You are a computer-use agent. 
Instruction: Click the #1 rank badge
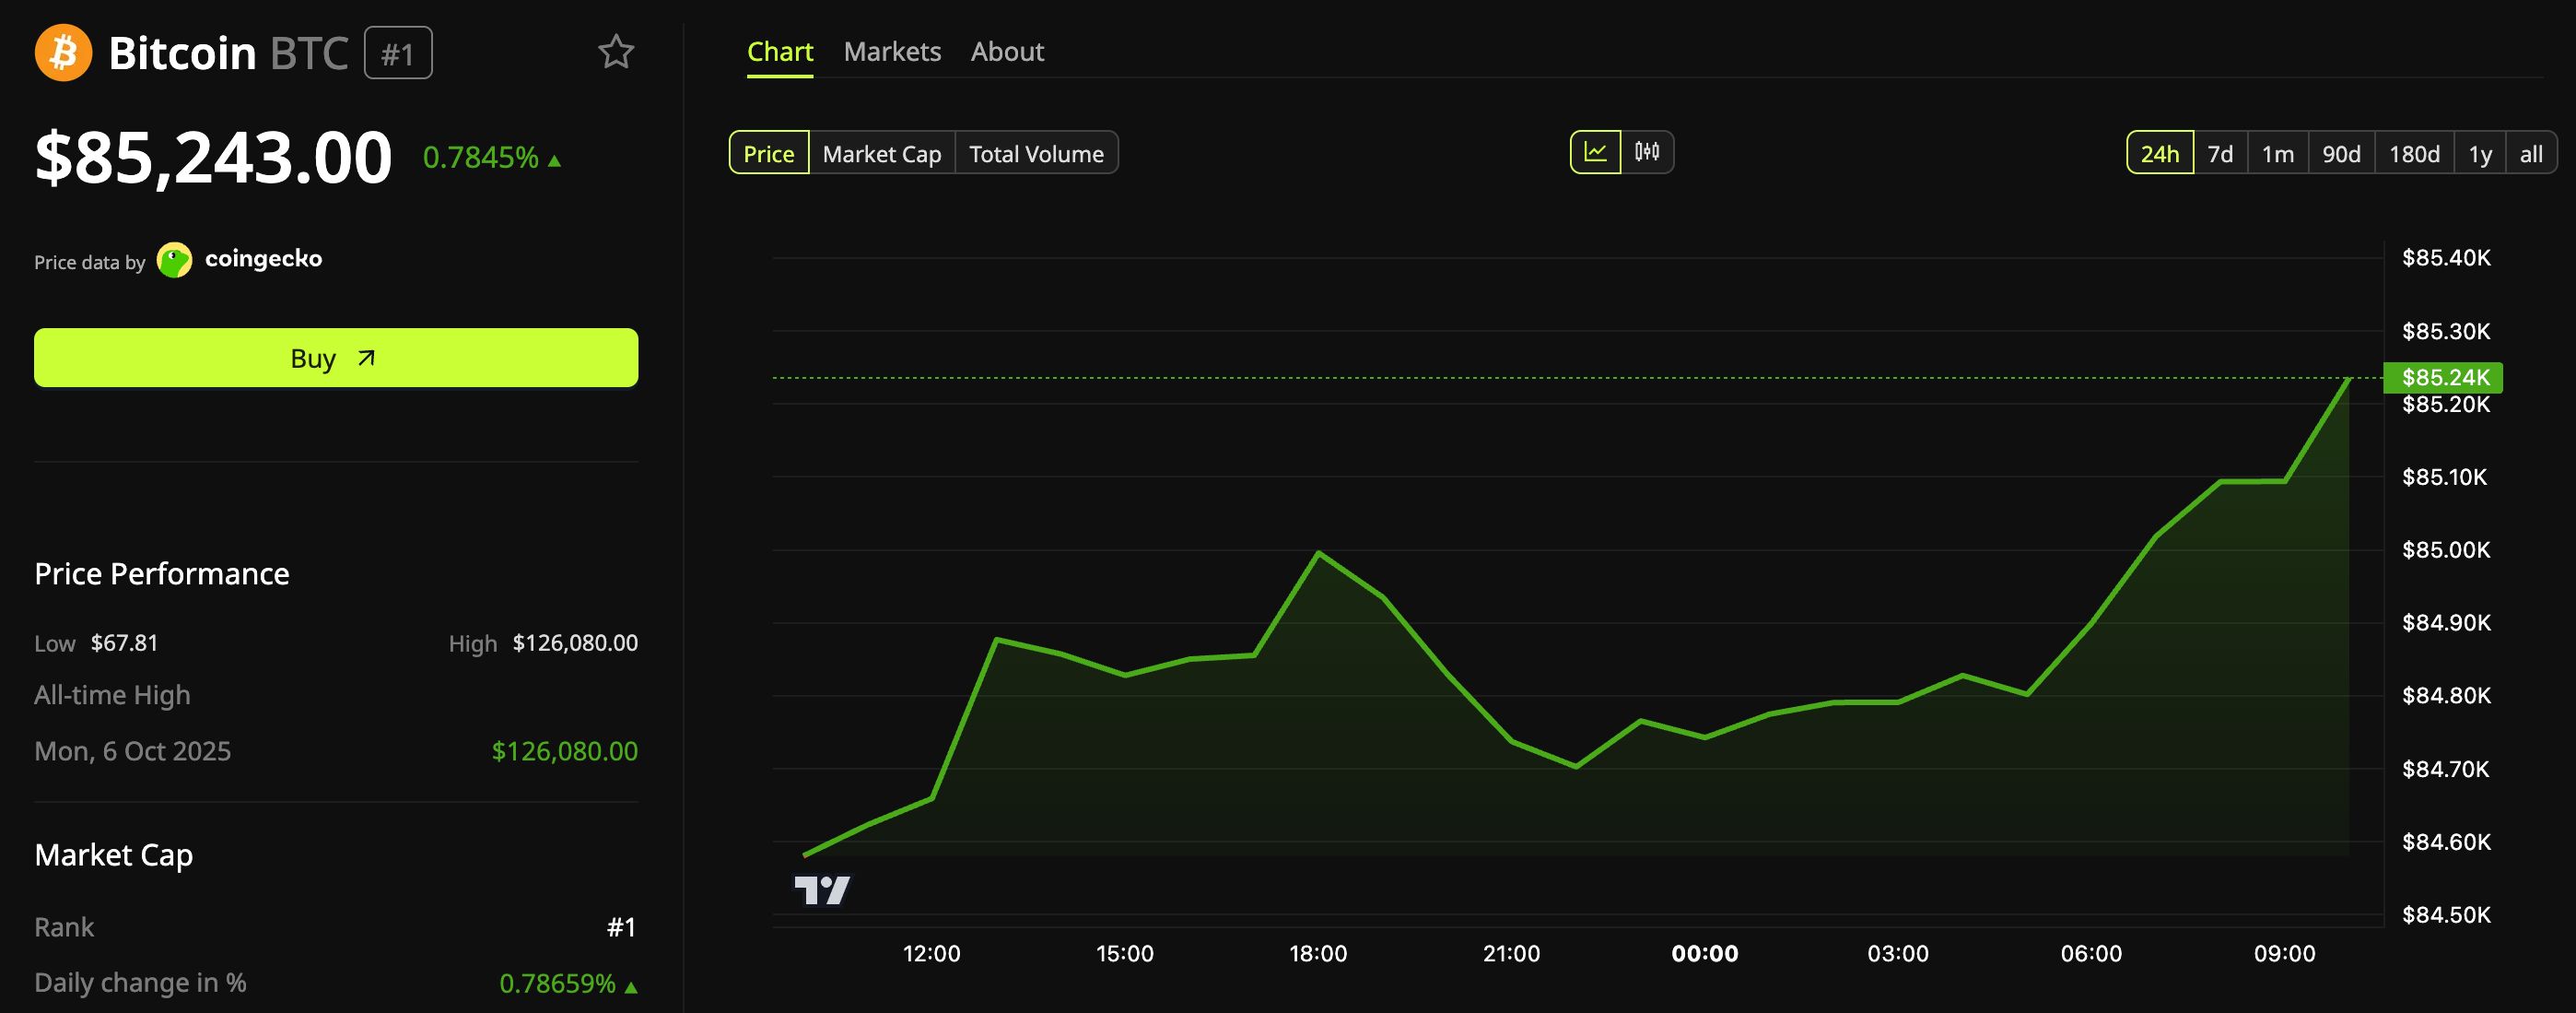point(398,53)
